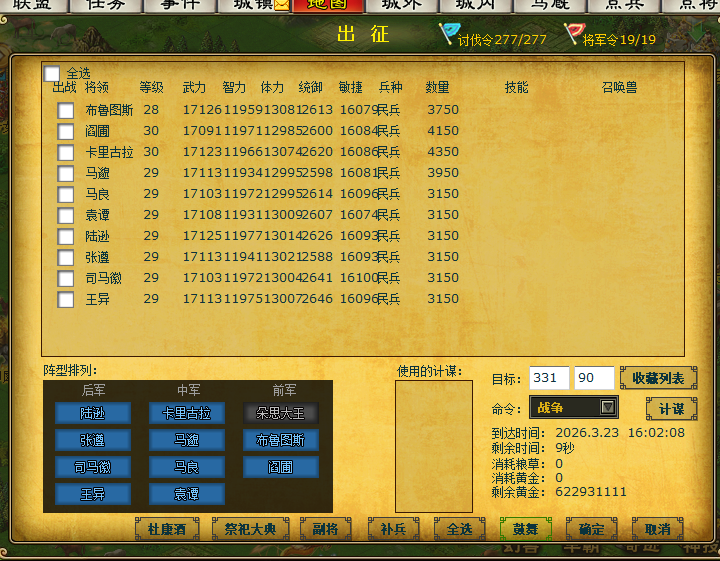
Task: Select 陆逊 tile in the rear army
Action: [x=93, y=413]
